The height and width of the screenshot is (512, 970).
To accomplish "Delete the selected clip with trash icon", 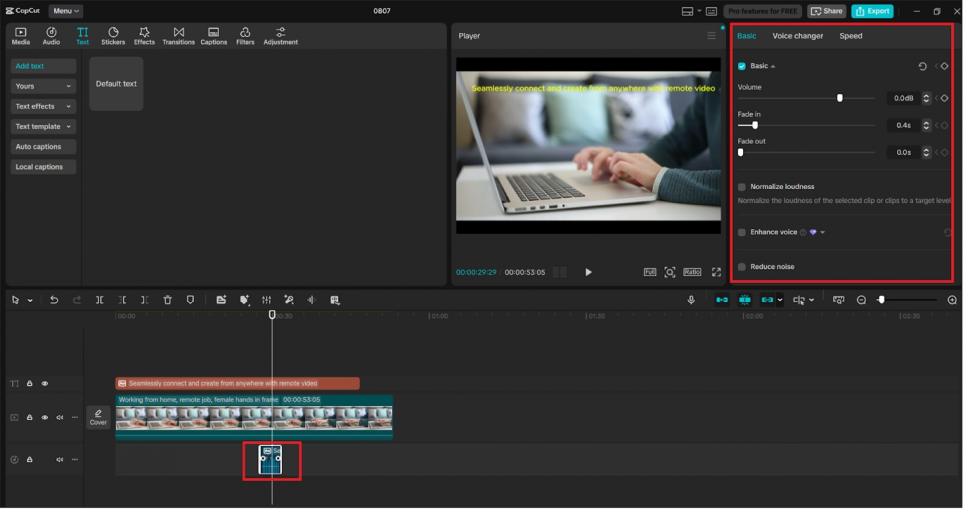I will [167, 300].
